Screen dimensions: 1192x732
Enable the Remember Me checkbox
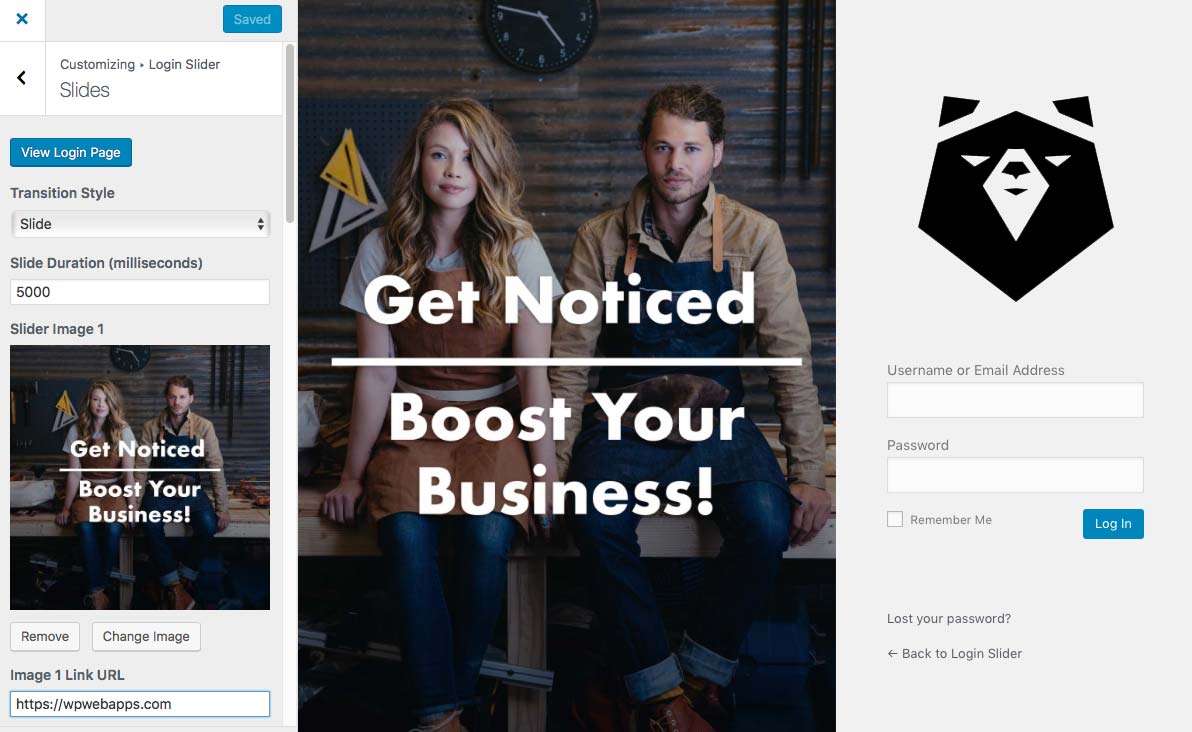[894, 519]
